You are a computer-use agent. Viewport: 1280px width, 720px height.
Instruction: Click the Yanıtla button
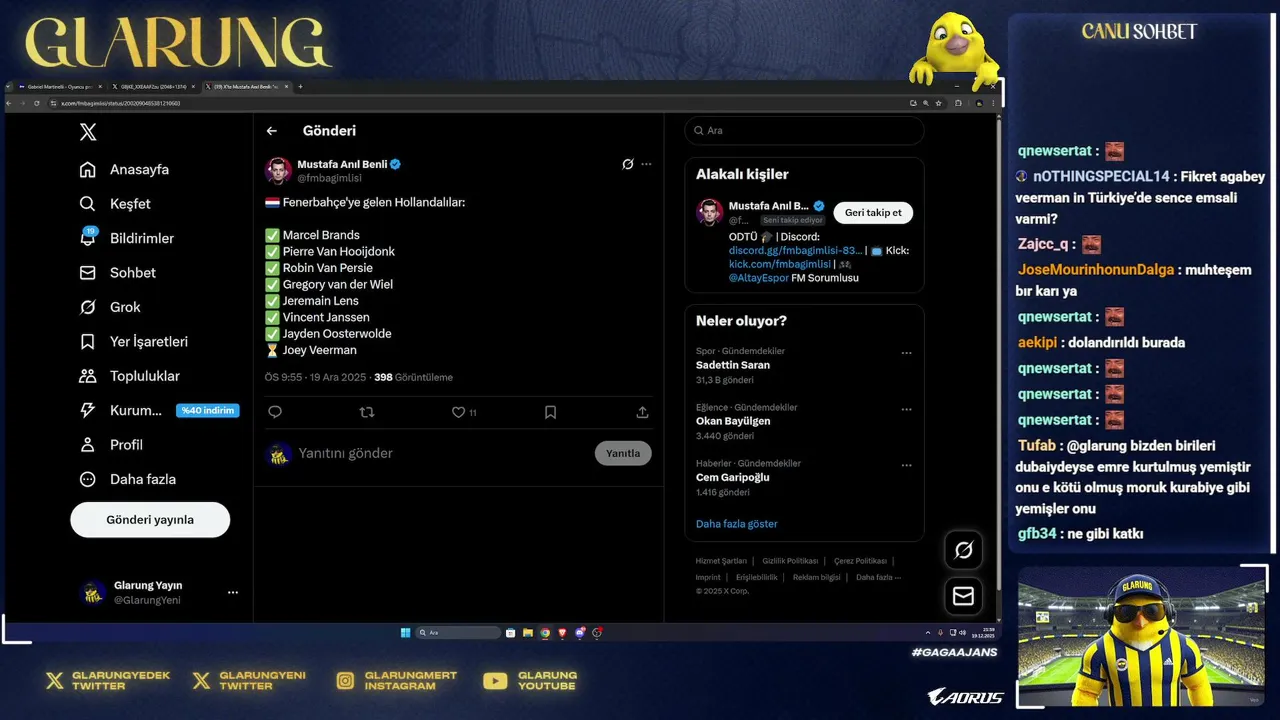[623, 454]
